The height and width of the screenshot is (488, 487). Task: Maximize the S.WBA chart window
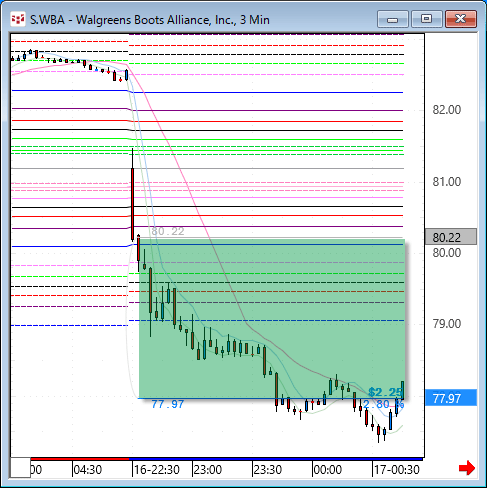click(x=426, y=19)
